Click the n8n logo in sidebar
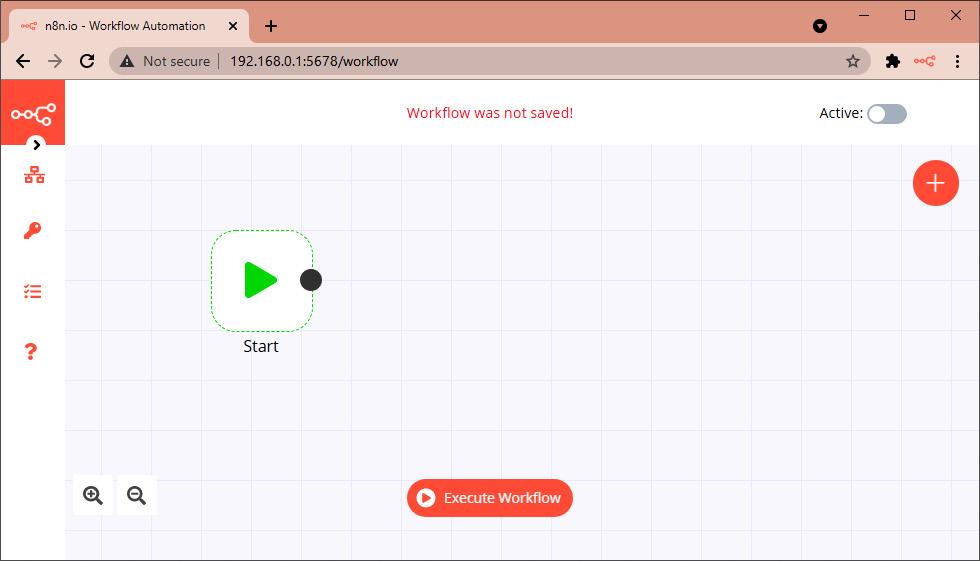The width and height of the screenshot is (980, 561). pos(33,114)
